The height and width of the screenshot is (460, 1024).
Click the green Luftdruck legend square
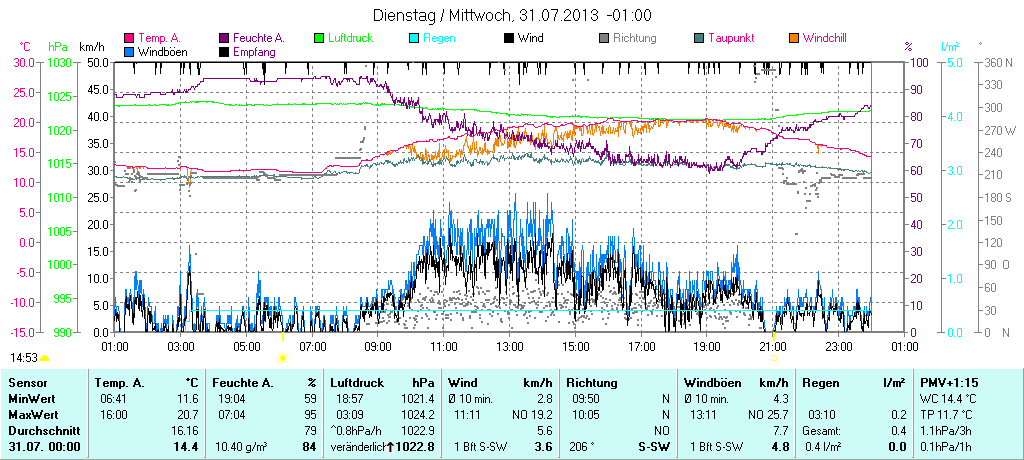[320, 38]
